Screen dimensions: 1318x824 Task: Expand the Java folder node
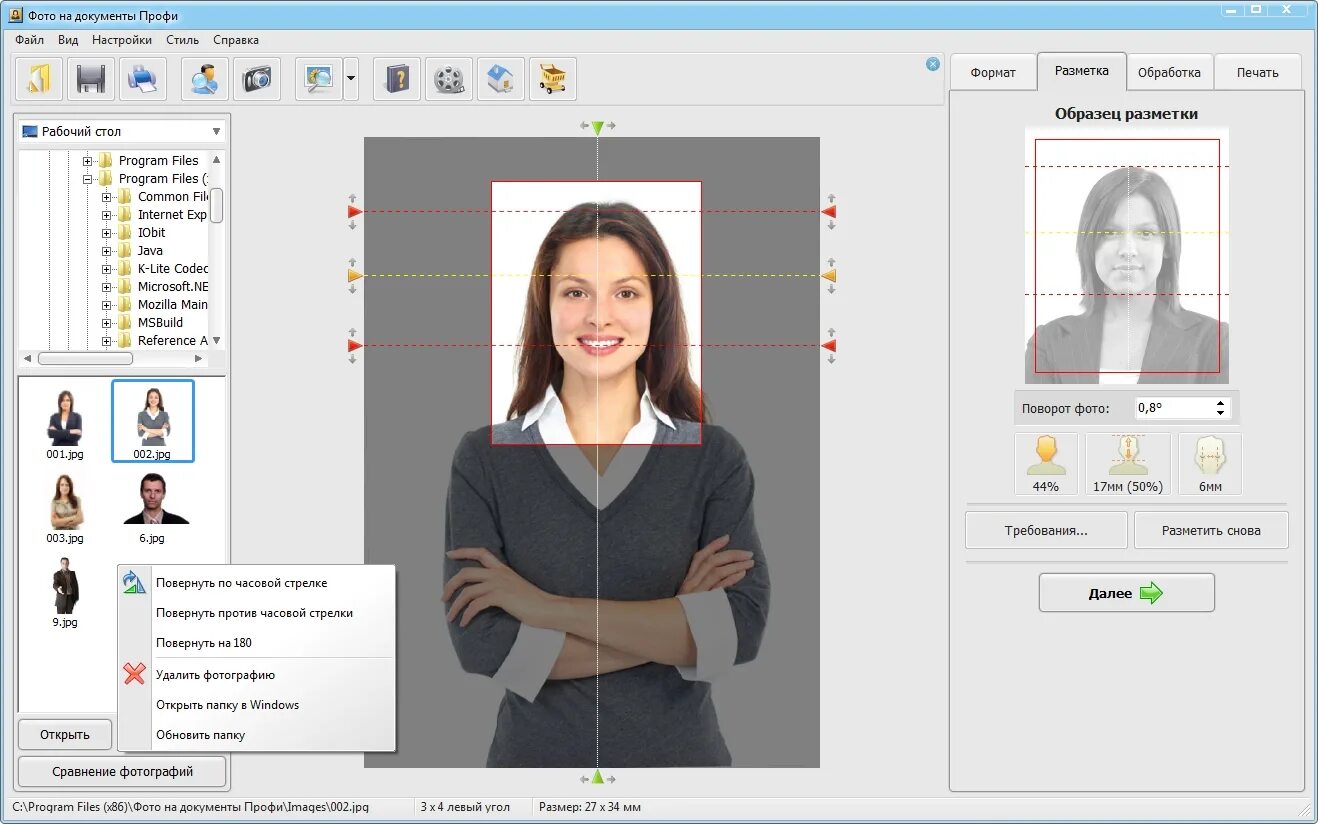click(107, 251)
